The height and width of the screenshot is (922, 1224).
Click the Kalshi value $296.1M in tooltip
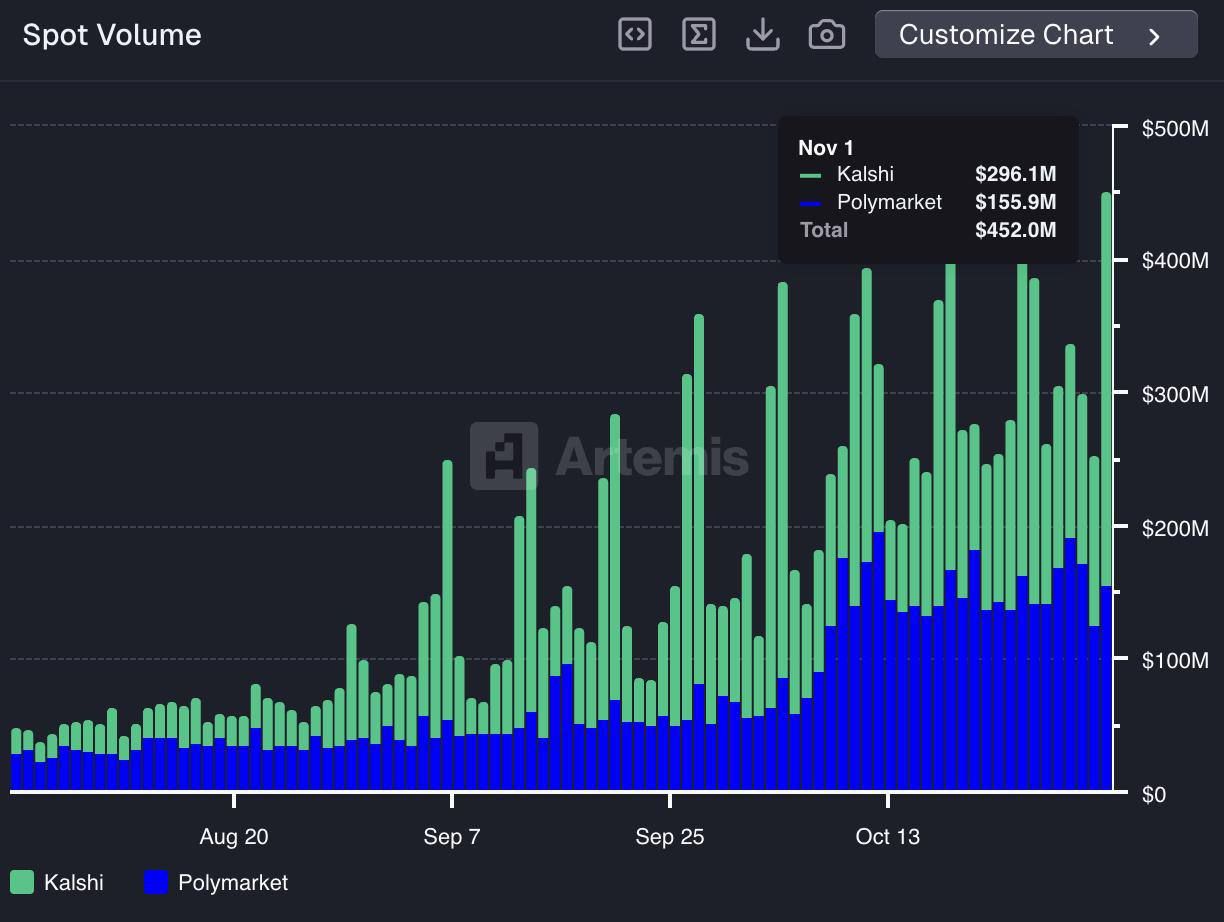(1015, 174)
